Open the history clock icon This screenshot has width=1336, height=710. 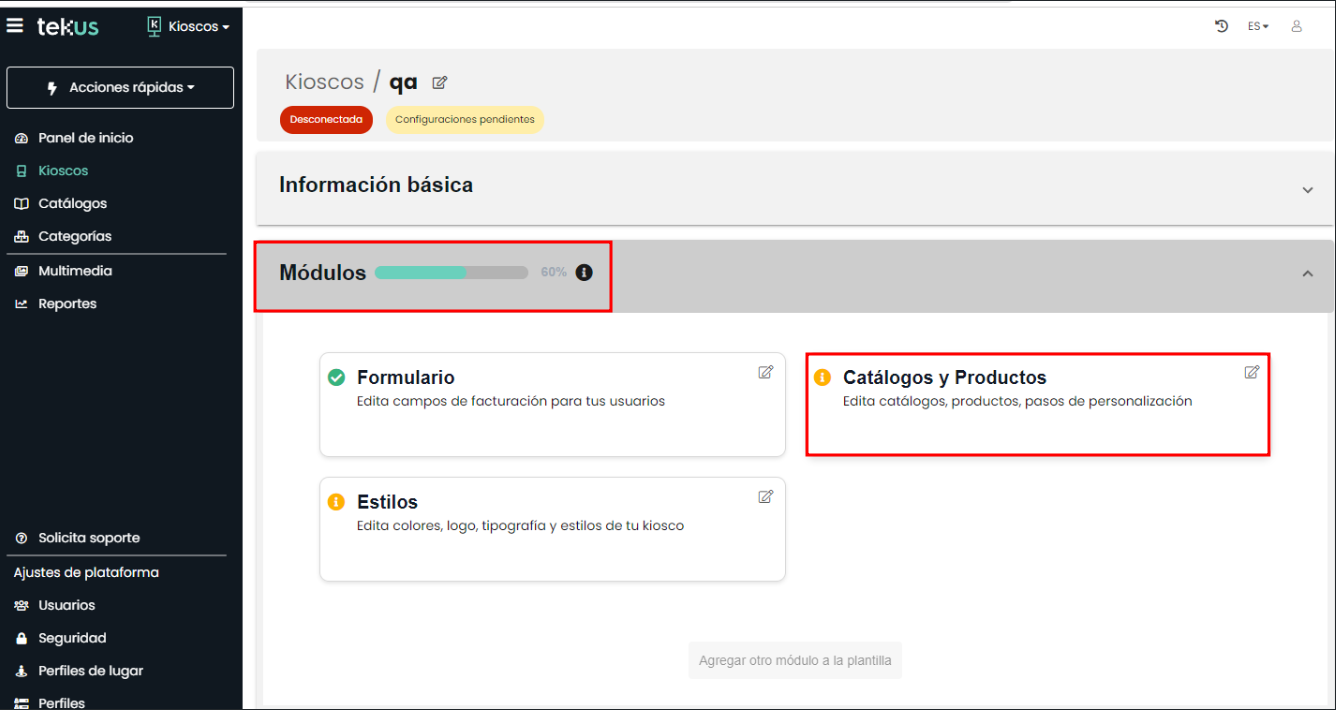1221,26
